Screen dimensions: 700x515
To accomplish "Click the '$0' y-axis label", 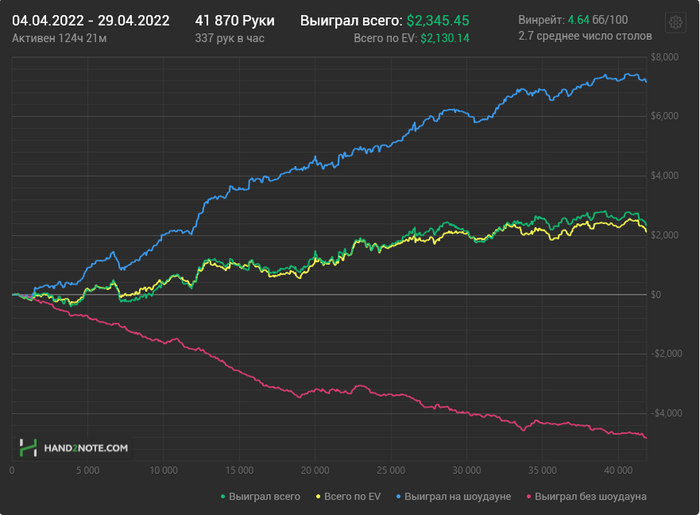I will pyautogui.click(x=656, y=295).
